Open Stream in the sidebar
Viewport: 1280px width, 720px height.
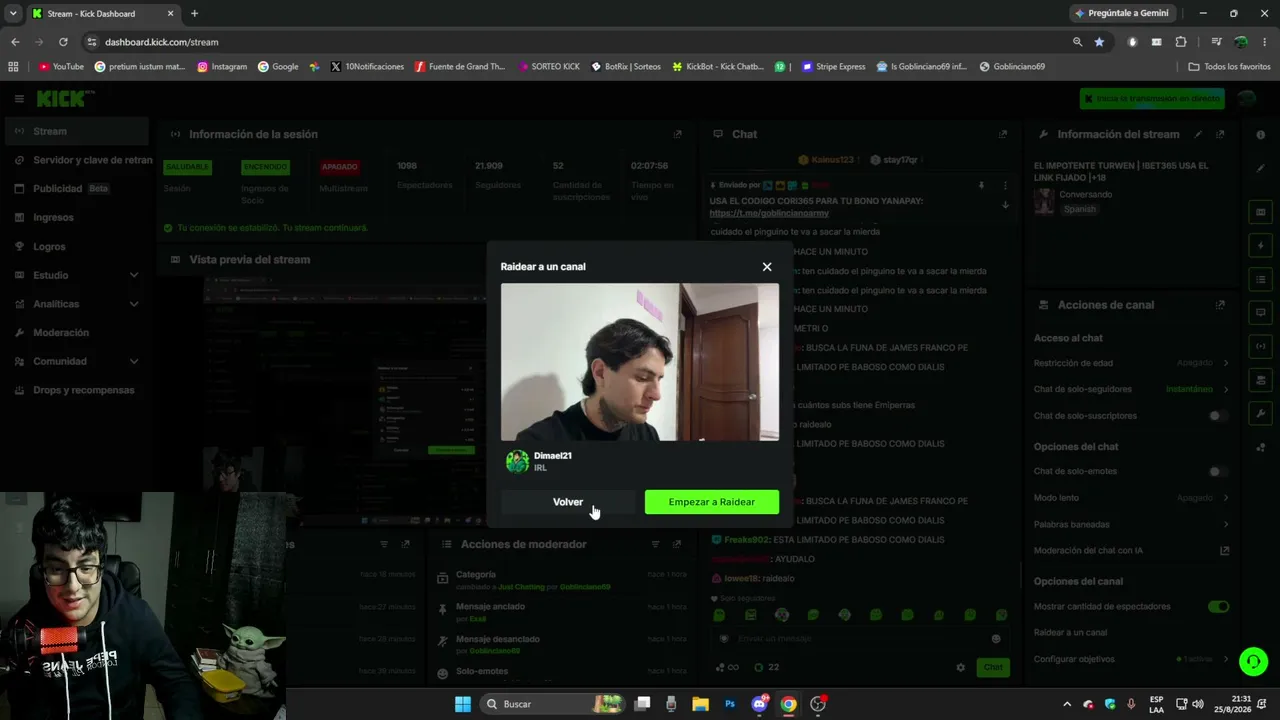(x=75, y=131)
